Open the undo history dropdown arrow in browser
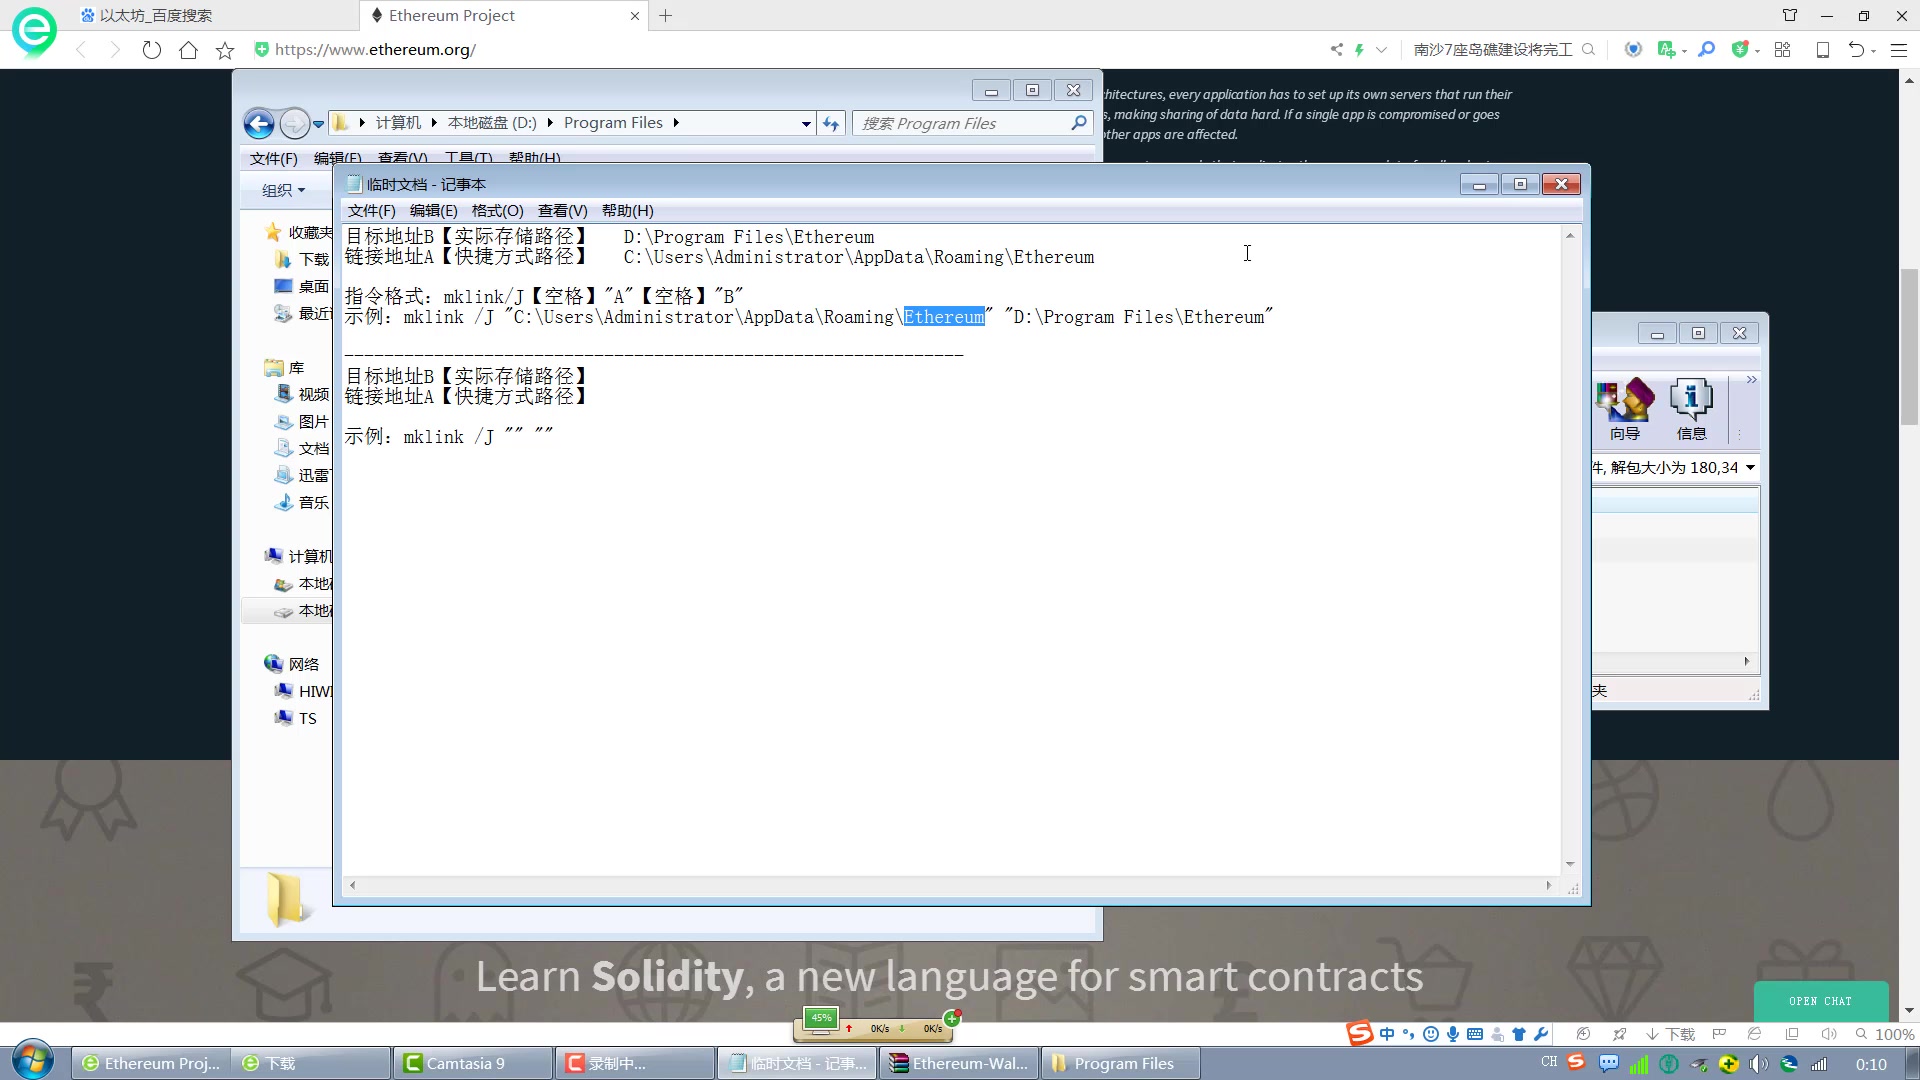This screenshot has width=1920, height=1080. (x=1873, y=51)
